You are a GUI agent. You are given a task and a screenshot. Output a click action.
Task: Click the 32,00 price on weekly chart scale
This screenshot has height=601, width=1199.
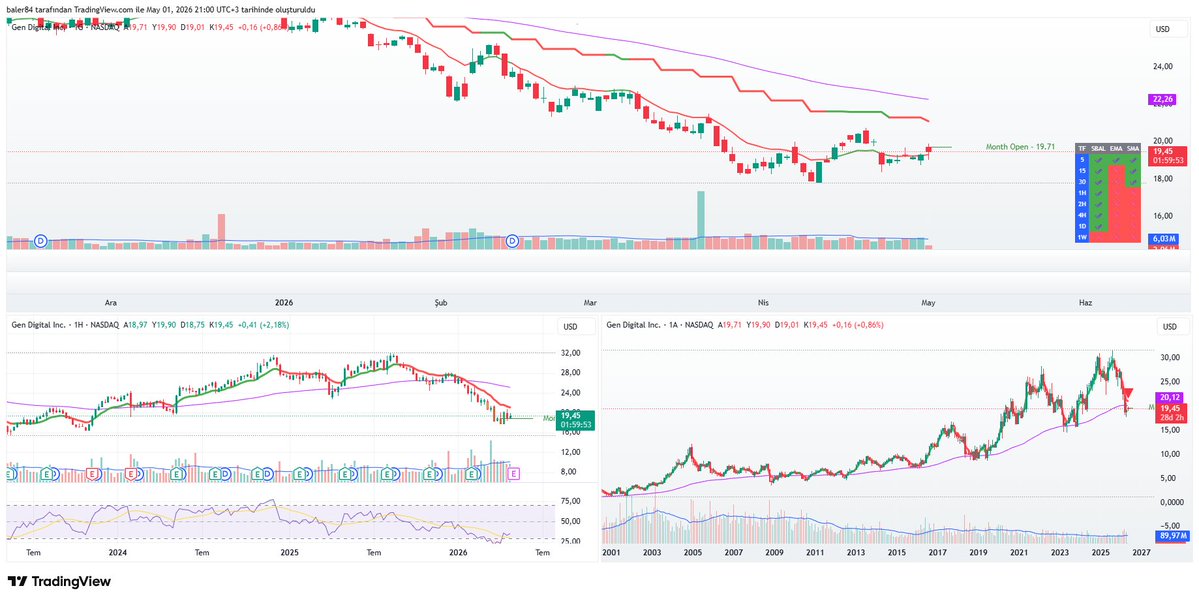570,353
